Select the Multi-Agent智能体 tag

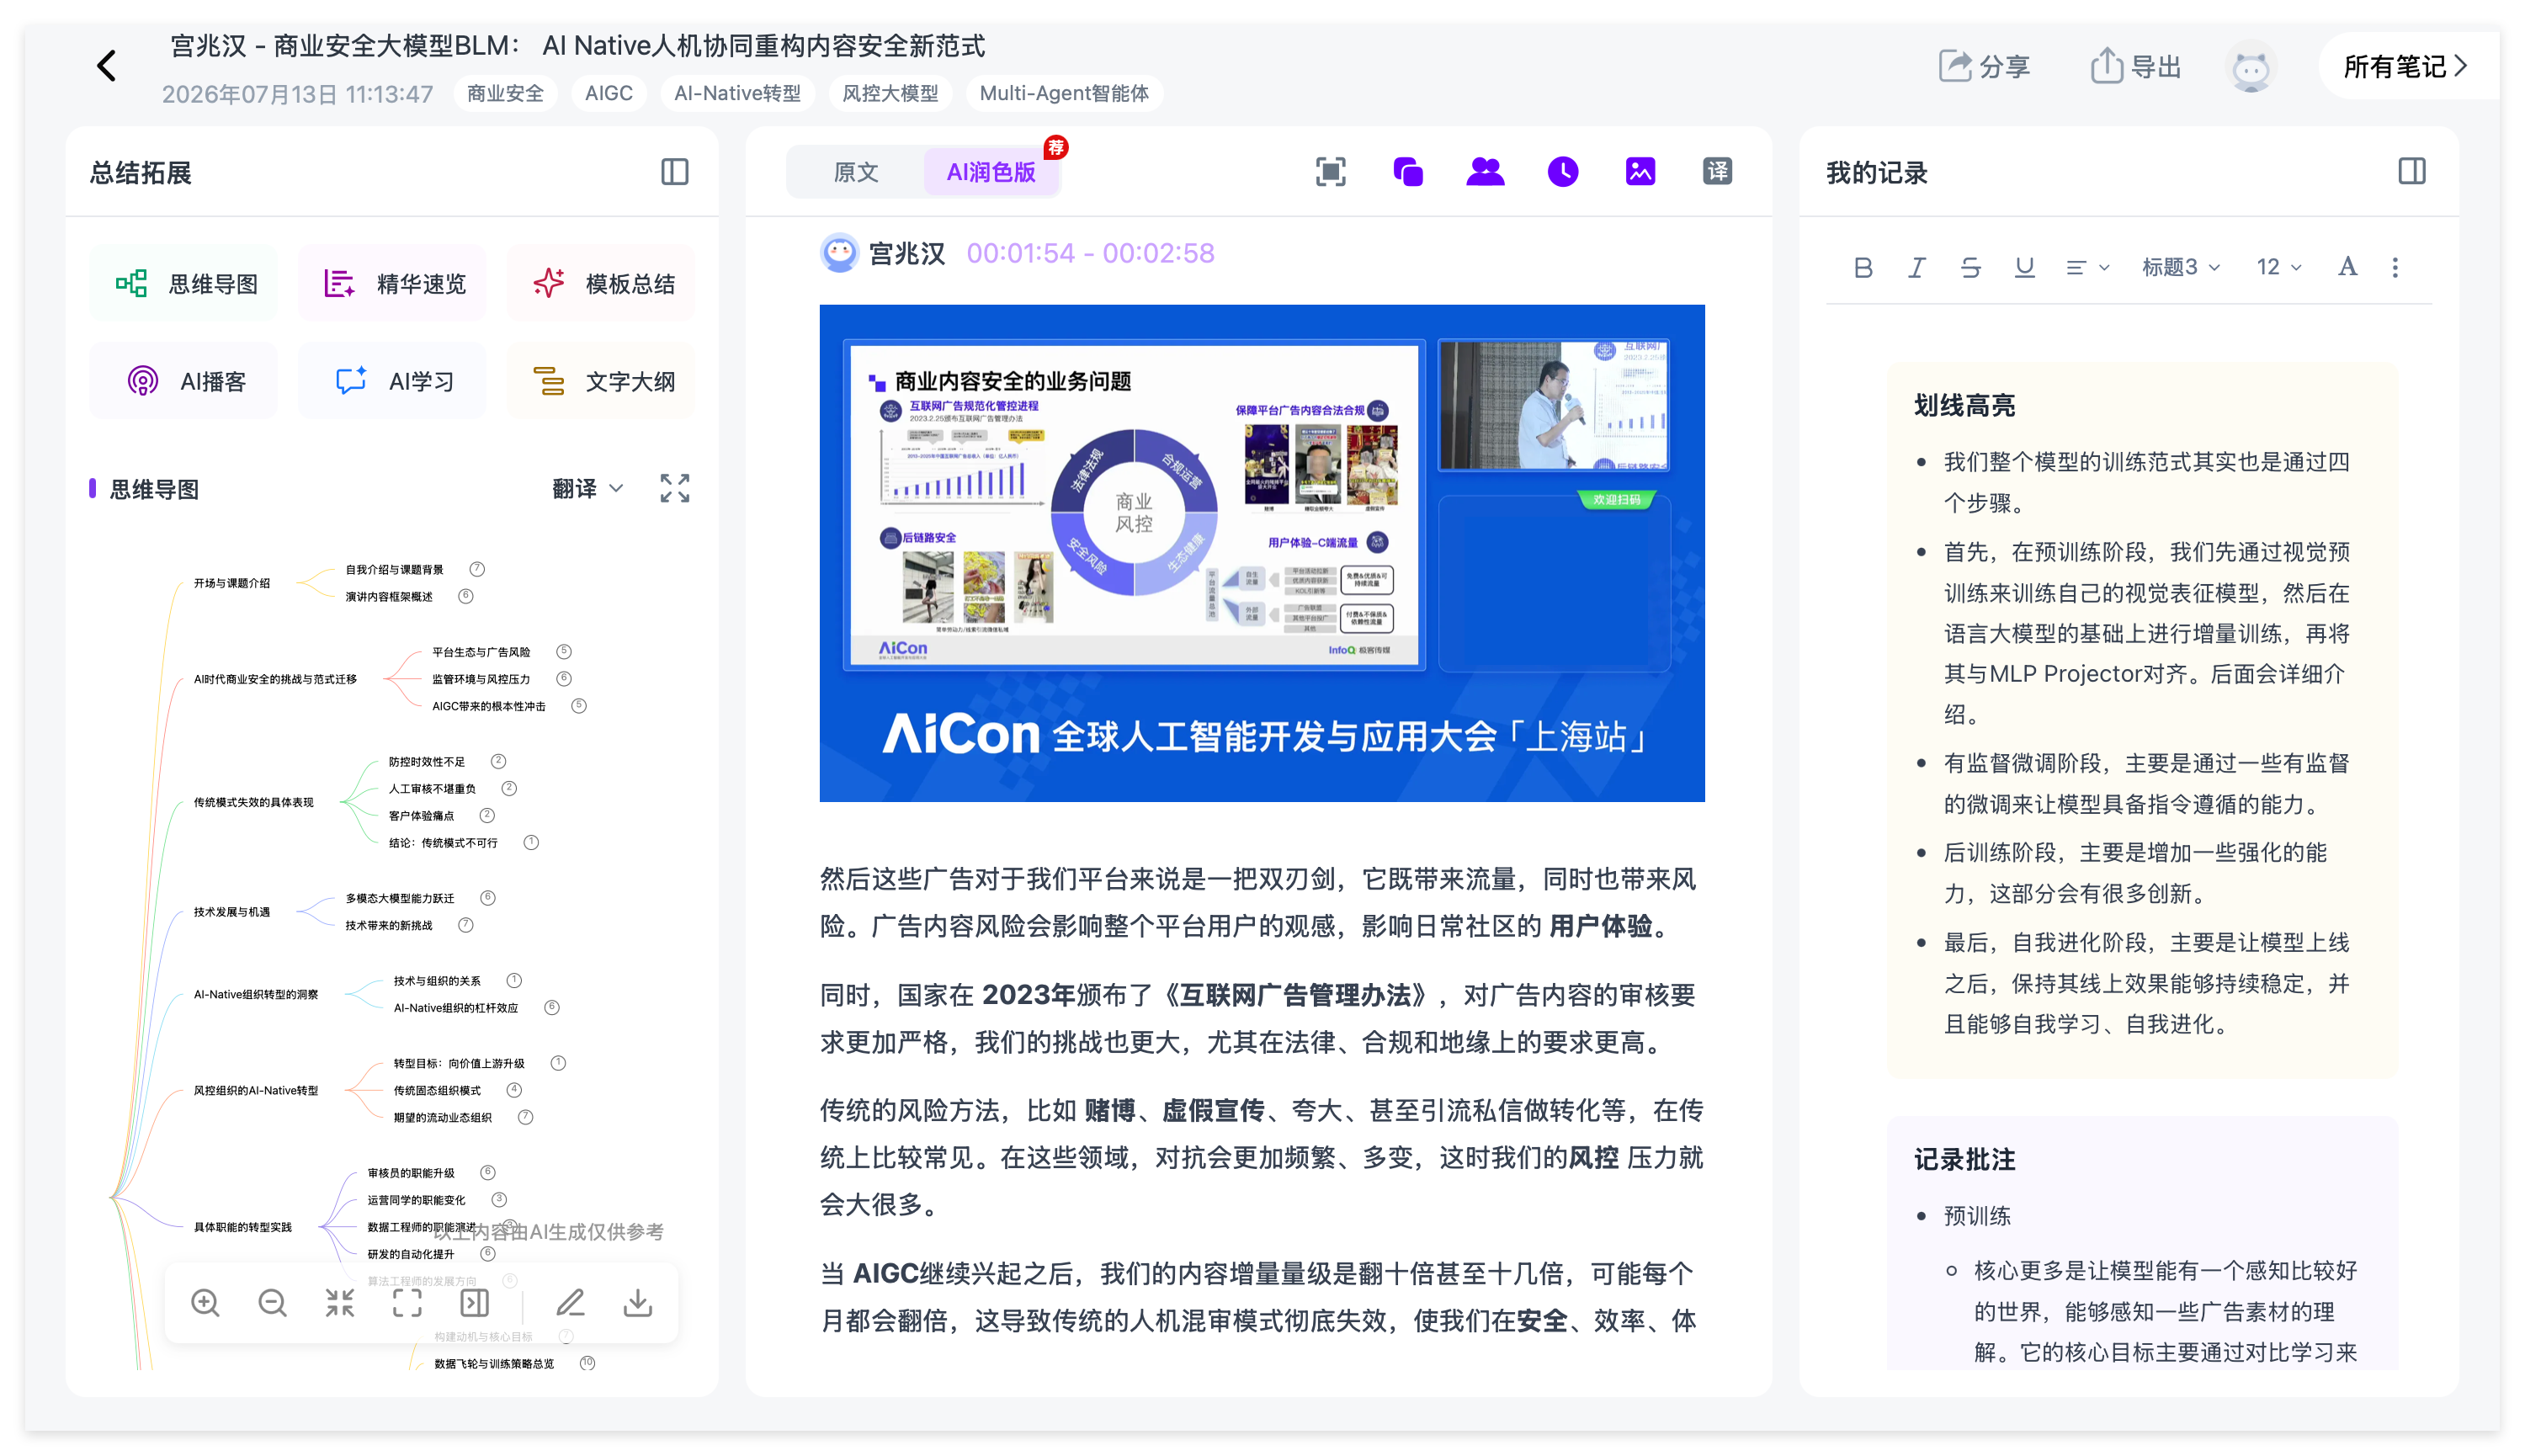pyautogui.click(x=1064, y=94)
